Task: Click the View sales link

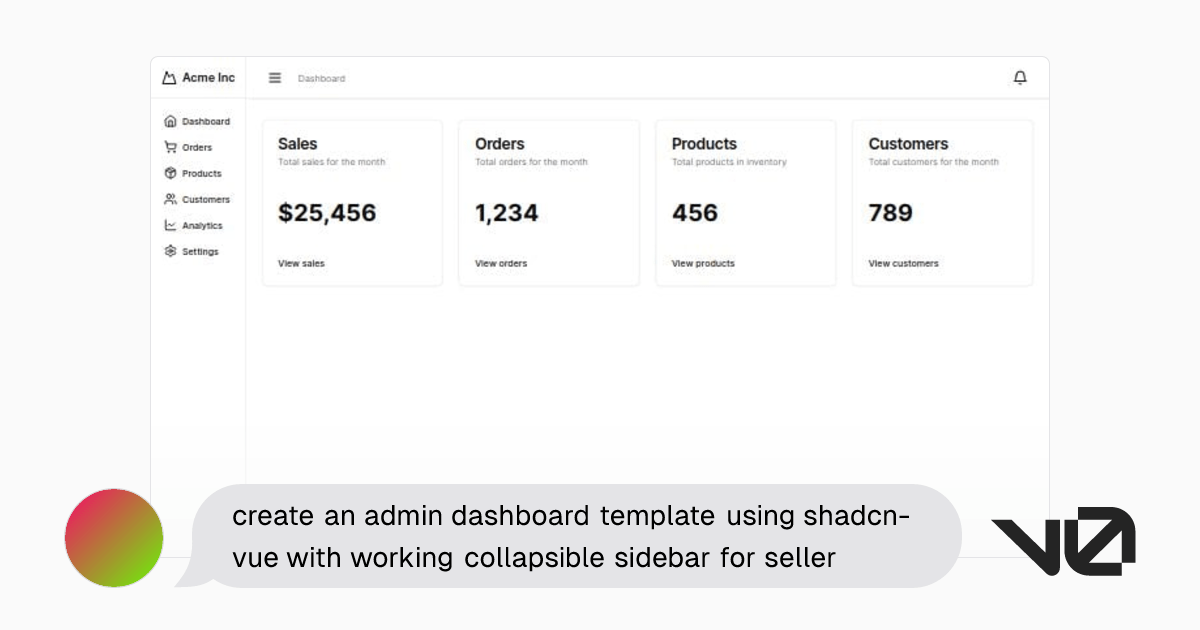Action: click(x=301, y=264)
